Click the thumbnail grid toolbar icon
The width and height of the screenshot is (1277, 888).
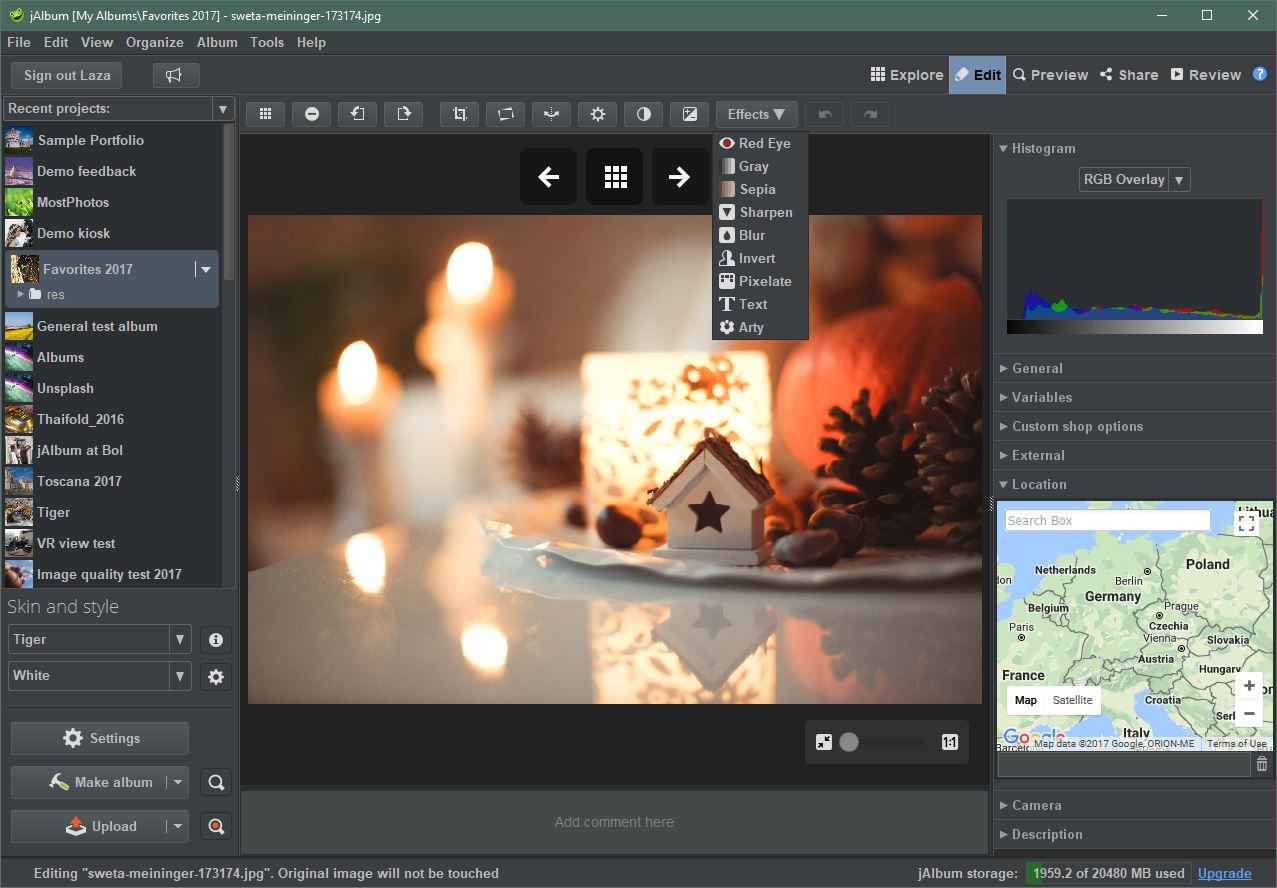coord(265,114)
